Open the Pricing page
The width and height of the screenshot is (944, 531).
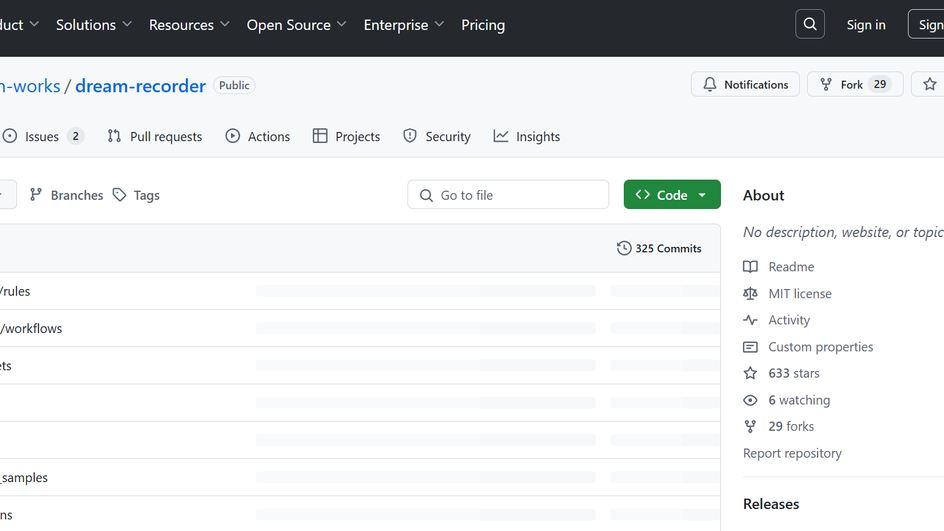click(x=483, y=25)
